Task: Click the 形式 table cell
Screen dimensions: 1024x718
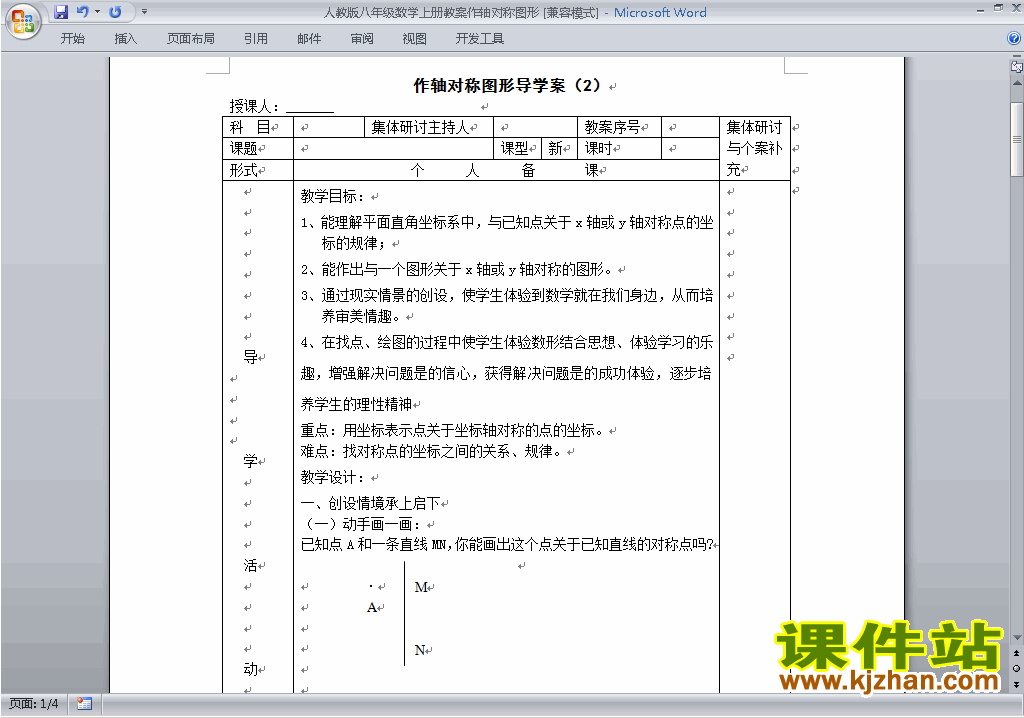Action: coord(258,171)
